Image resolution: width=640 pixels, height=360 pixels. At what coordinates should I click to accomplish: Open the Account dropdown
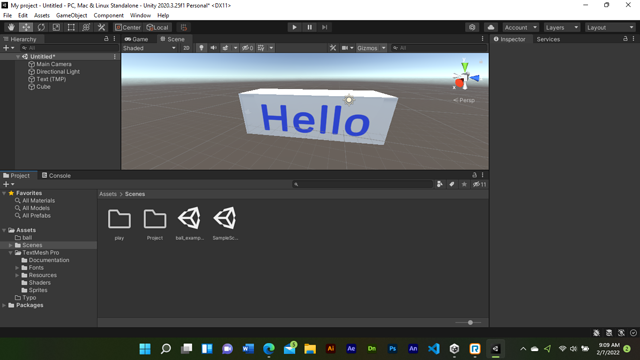[520, 27]
